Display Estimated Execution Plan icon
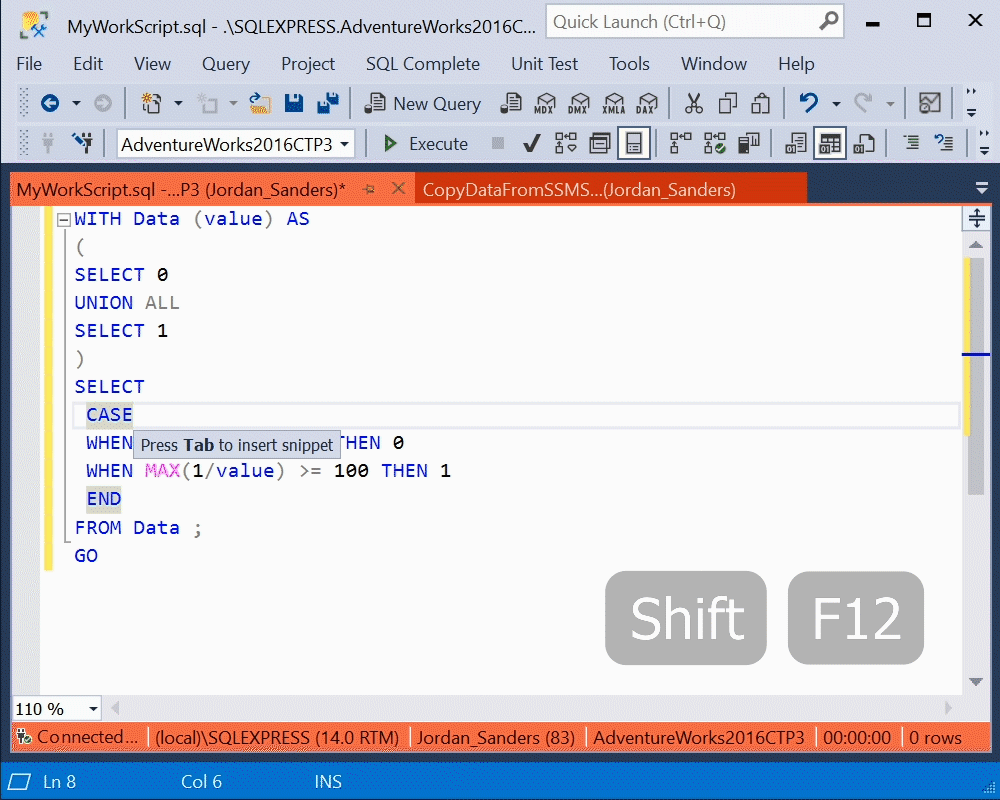Screen dimensions: 1000x800 [x=566, y=143]
